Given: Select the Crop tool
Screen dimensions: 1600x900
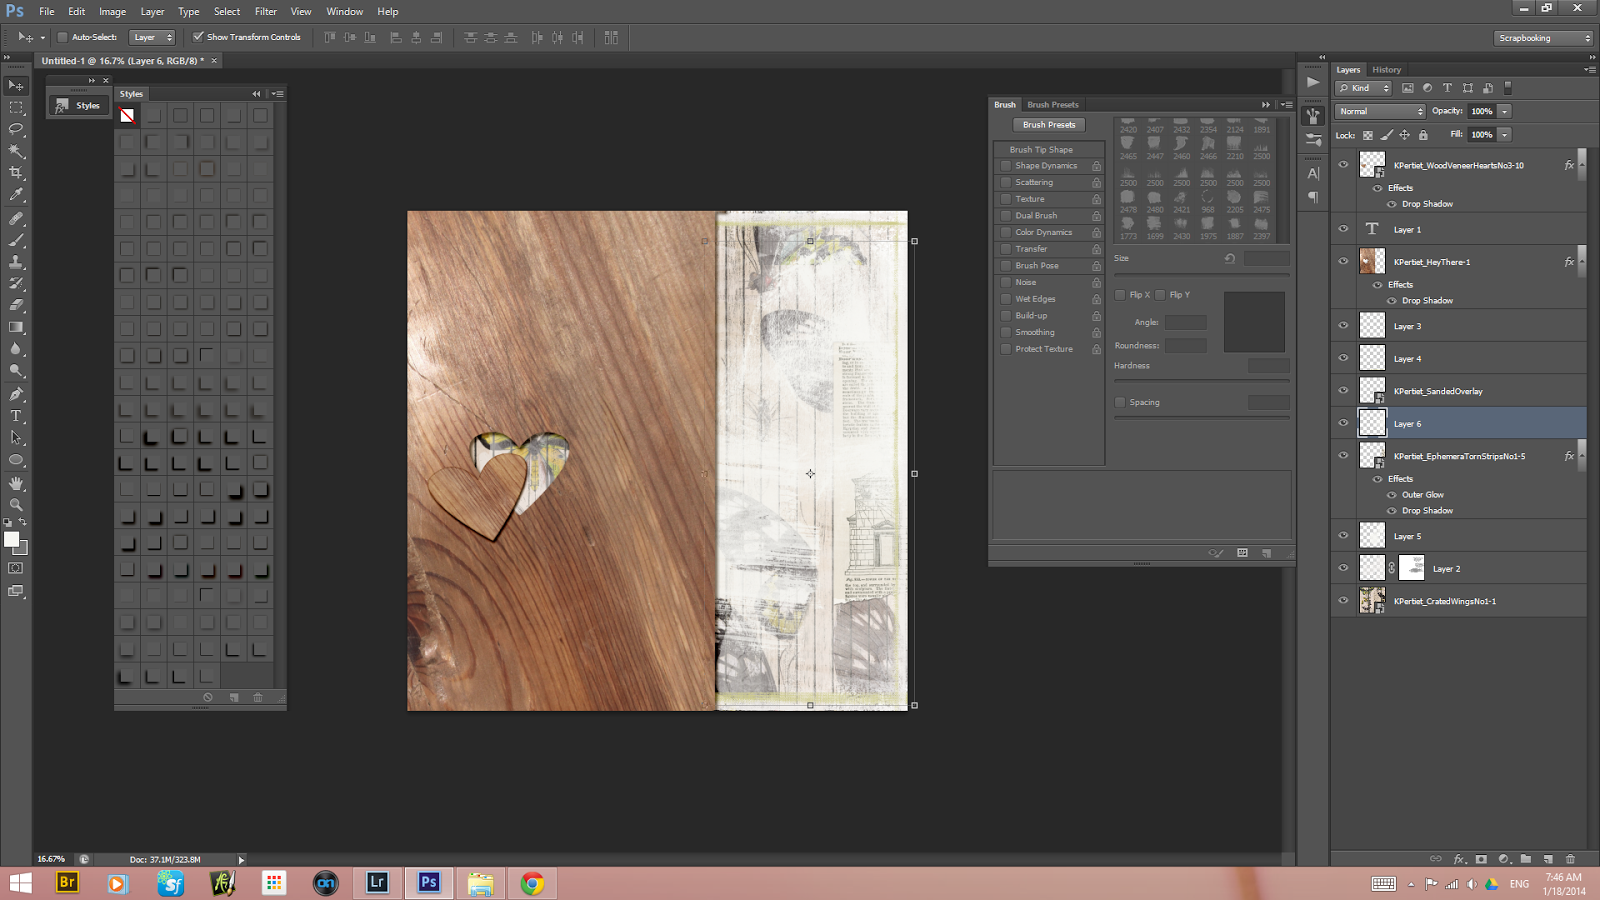Looking at the screenshot, I should [x=16, y=173].
